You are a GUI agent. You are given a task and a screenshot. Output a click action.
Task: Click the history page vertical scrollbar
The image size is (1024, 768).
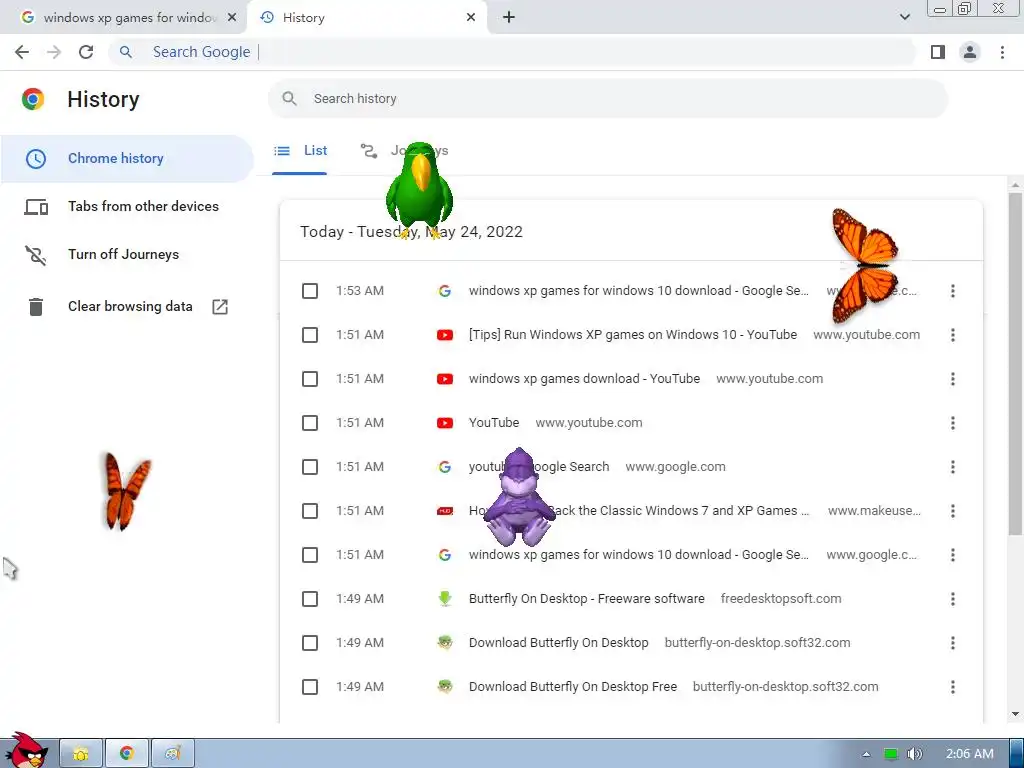(x=1015, y=362)
